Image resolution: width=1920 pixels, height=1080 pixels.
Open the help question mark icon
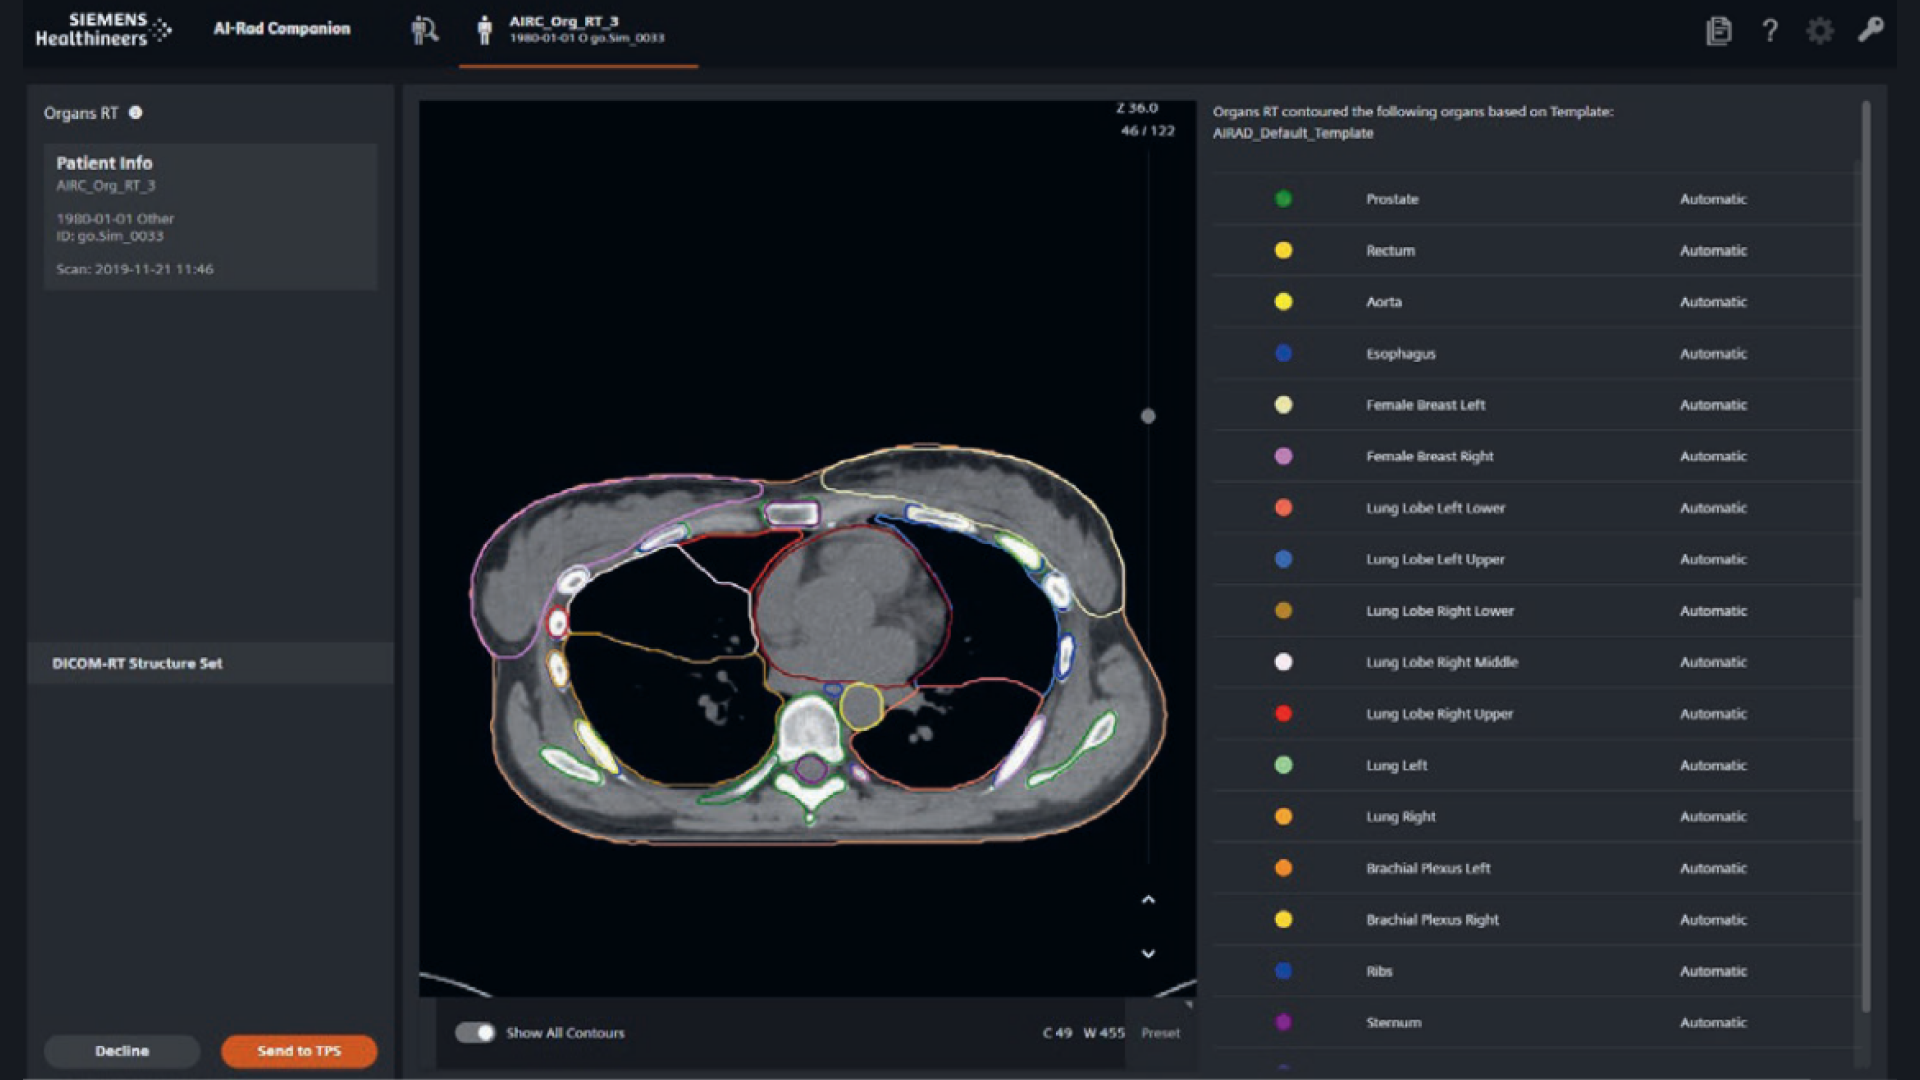pos(1769,30)
